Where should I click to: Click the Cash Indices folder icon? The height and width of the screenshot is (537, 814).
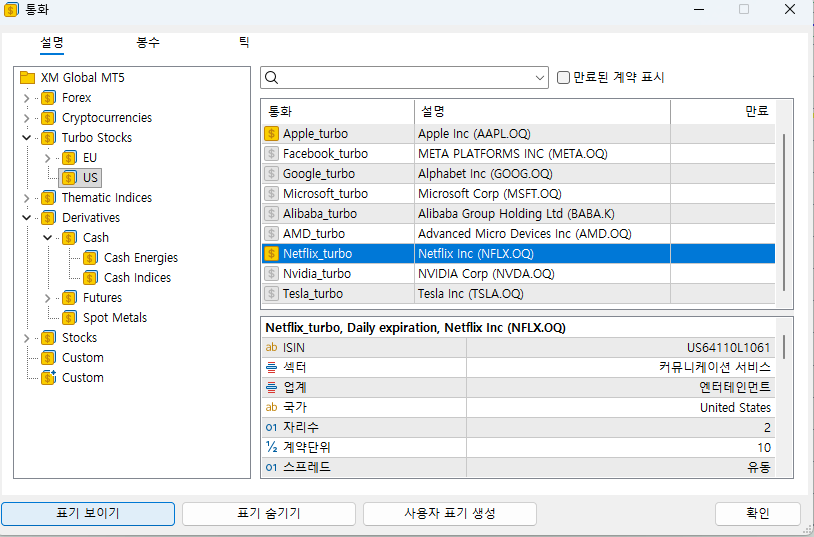pyautogui.click(x=90, y=278)
